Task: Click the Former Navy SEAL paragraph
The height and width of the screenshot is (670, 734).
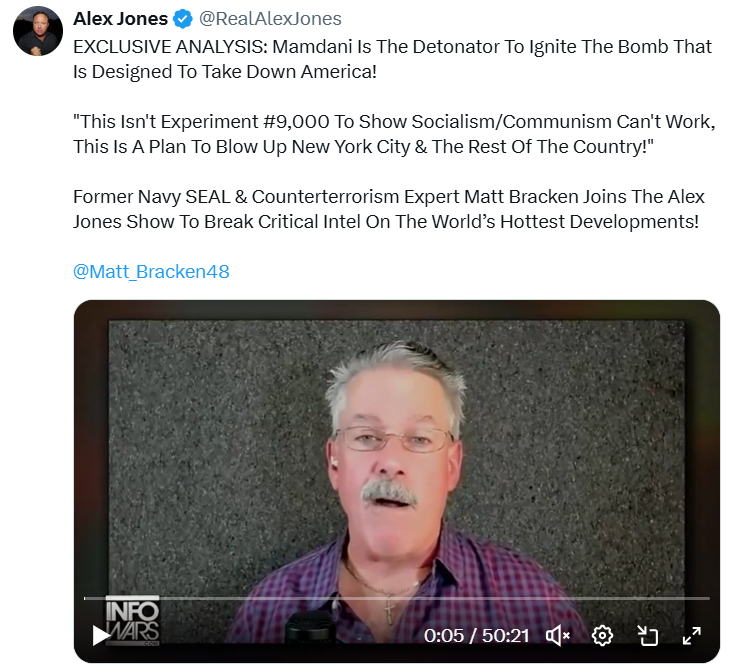Action: (389, 209)
